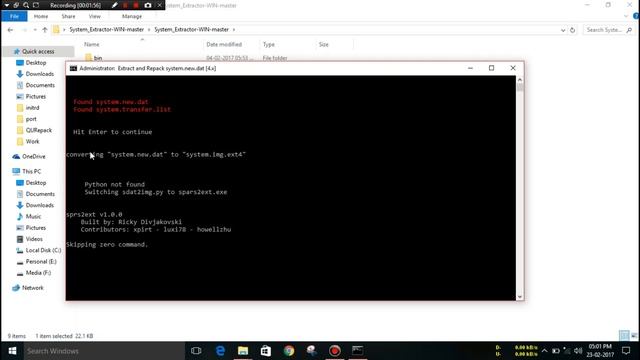Screen dimensions: 640x360
Task: Open the QURepack folder shortcut
Action: pos(39,130)
